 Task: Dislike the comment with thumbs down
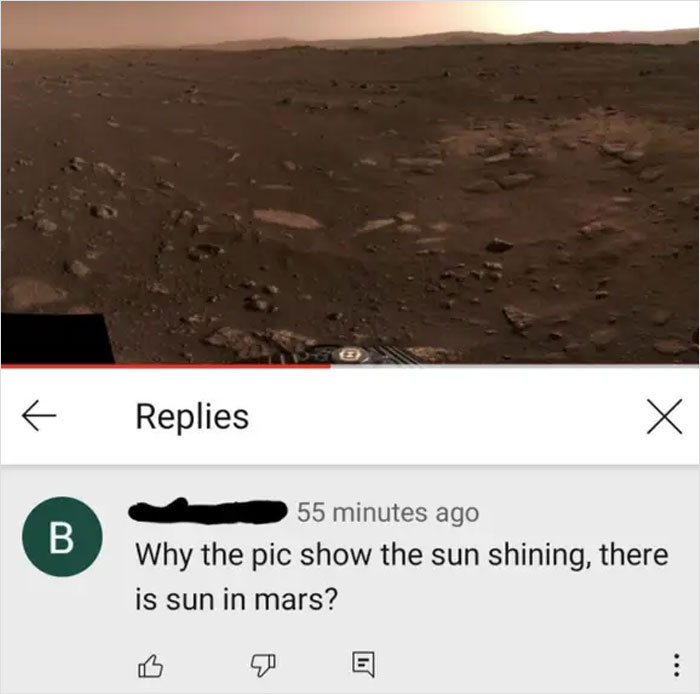262,665
